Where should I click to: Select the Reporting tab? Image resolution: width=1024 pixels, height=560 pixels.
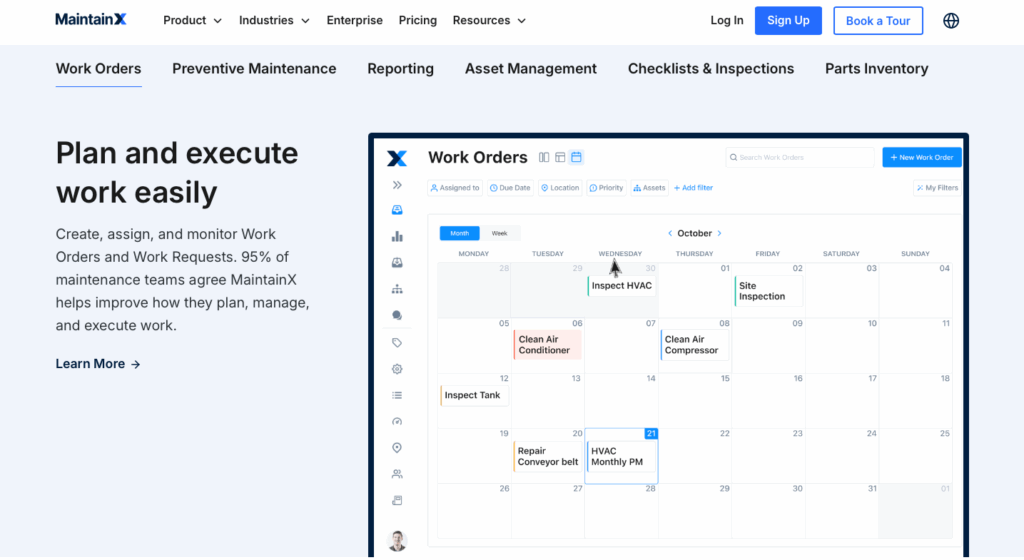pos(400,69)
